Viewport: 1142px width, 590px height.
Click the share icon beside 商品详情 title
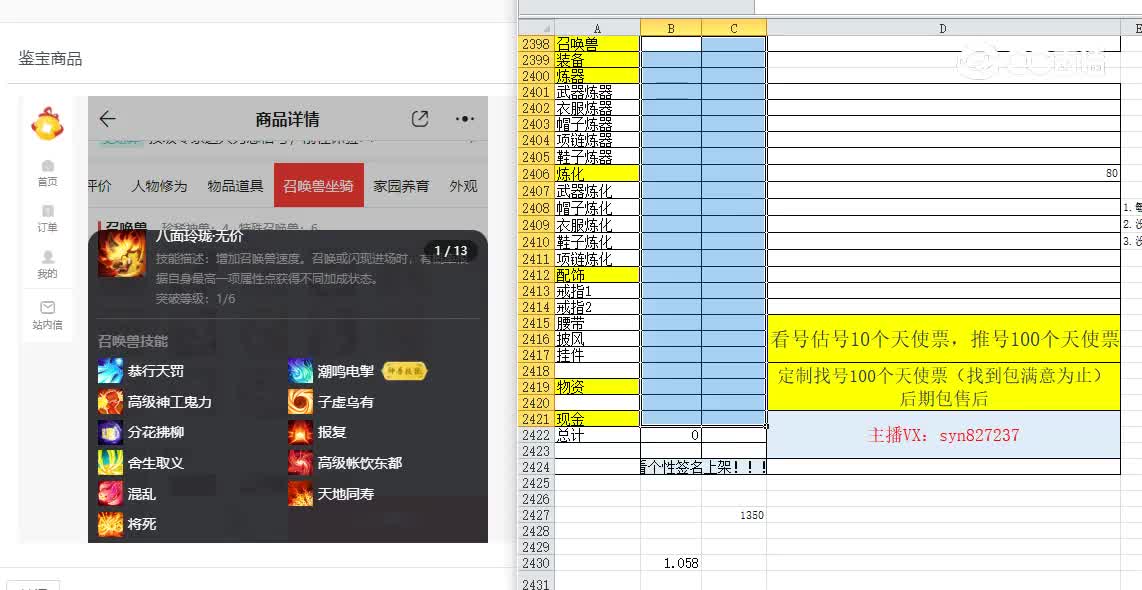click(420, 118)
